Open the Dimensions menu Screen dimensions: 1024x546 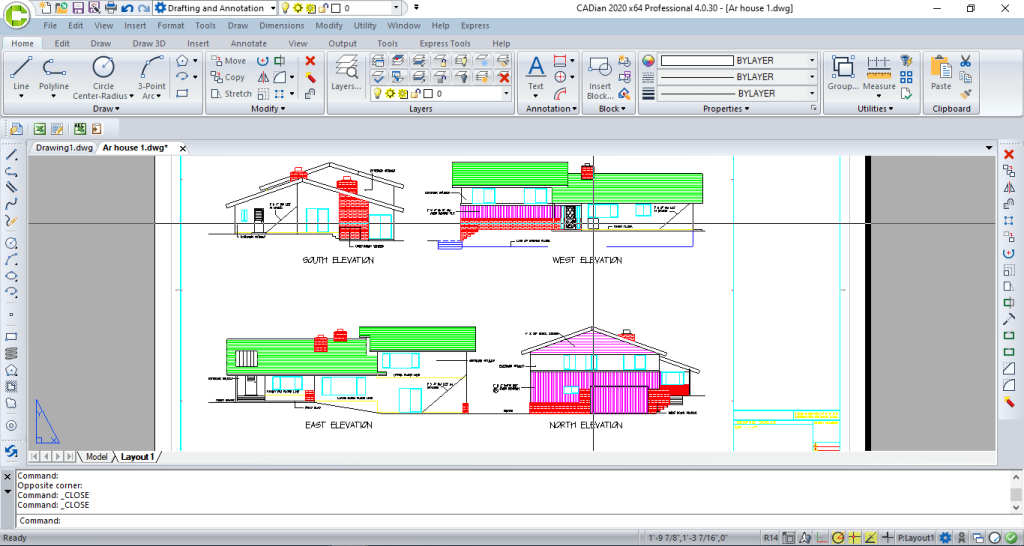[x=281, y=25]
